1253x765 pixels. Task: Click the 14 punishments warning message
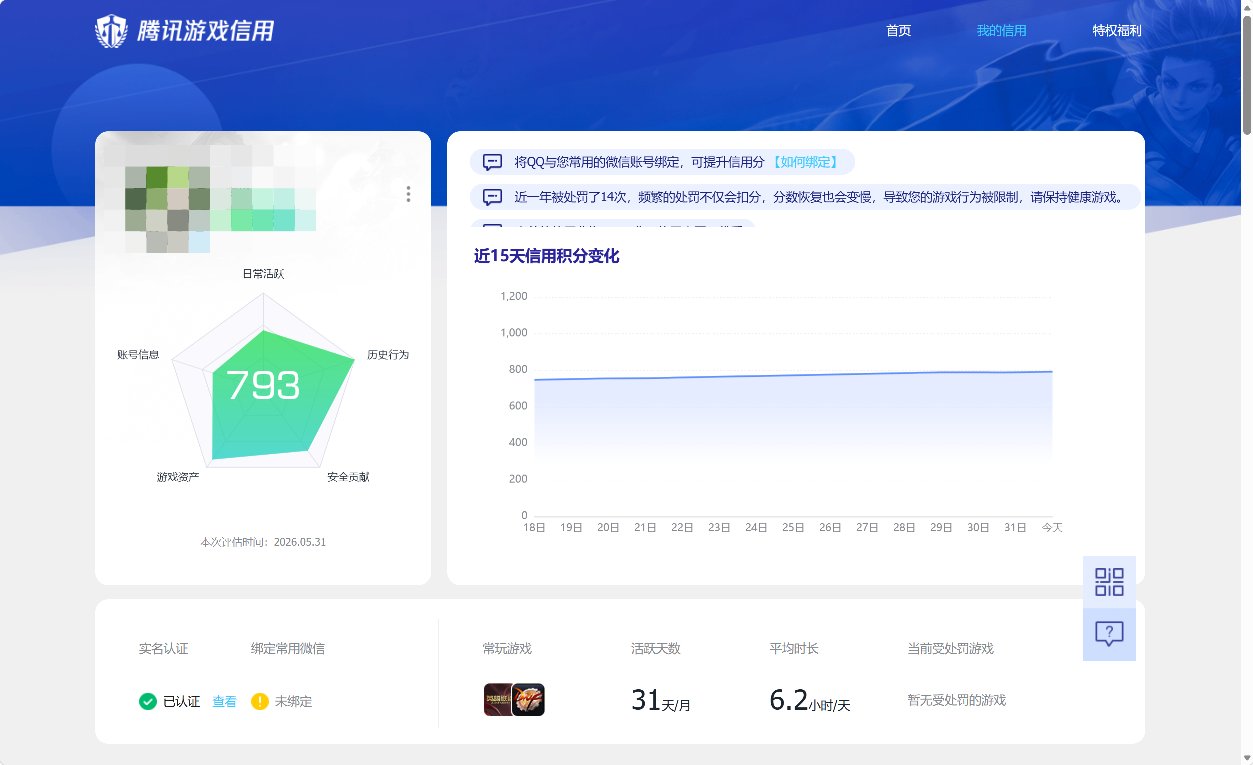pos(805,197)
